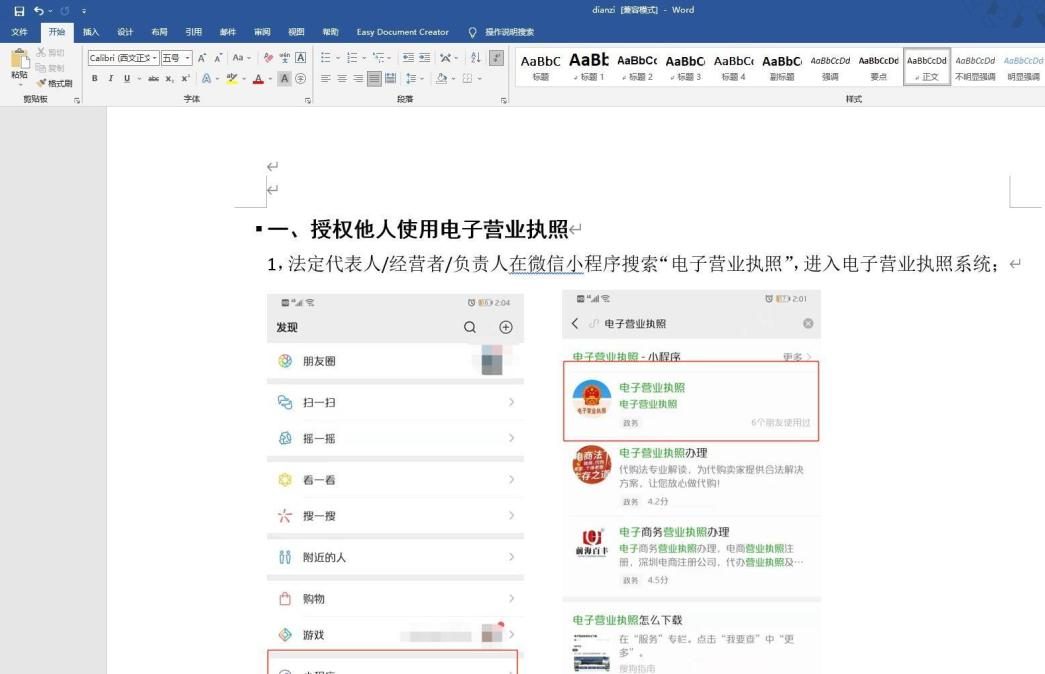Expand the Paragraph dialog launcher 段落

point(504,100)
